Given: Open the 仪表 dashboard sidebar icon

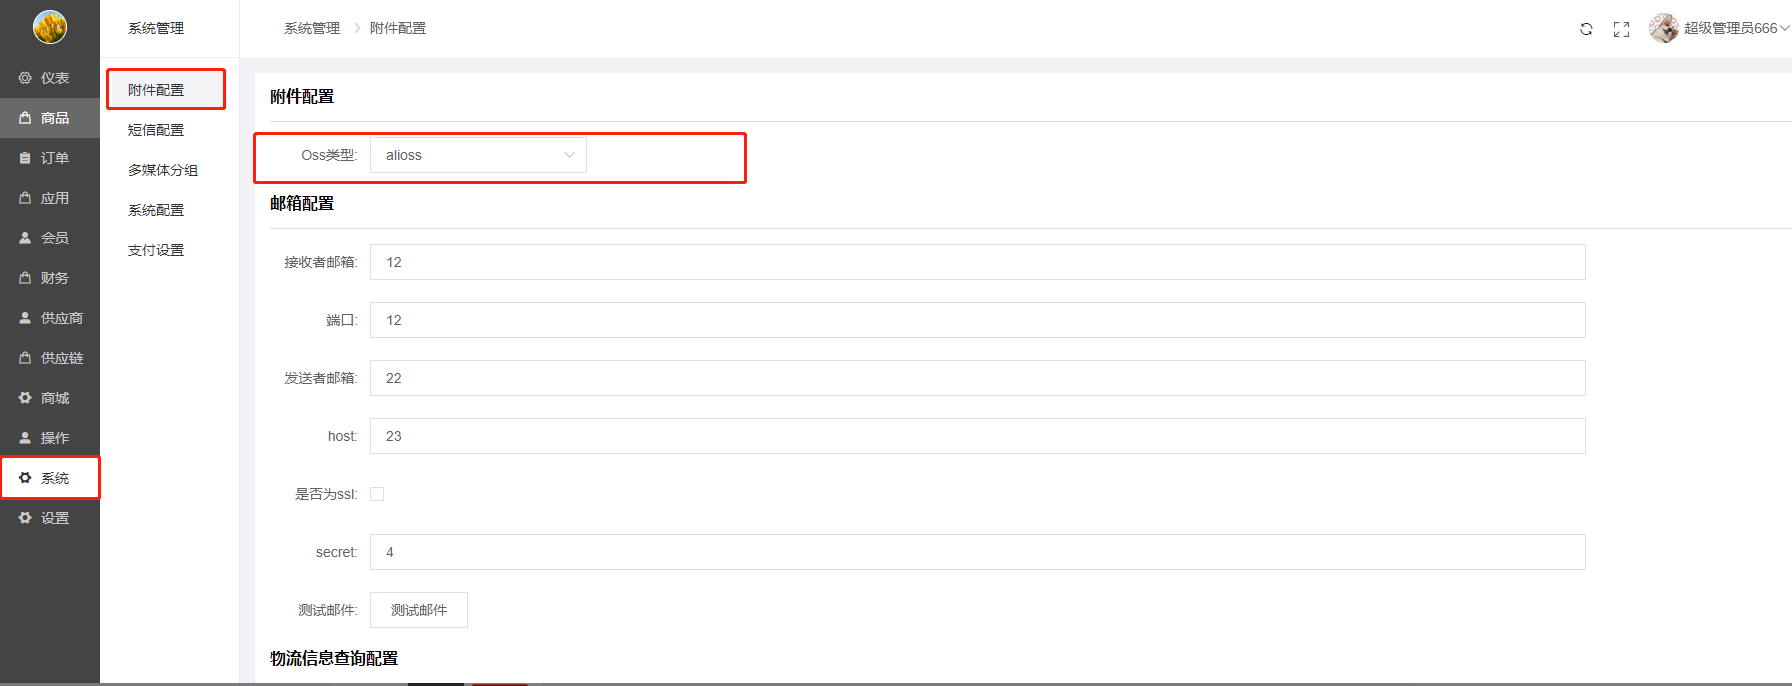Looking at the screenshot, I should coord(25,78).
